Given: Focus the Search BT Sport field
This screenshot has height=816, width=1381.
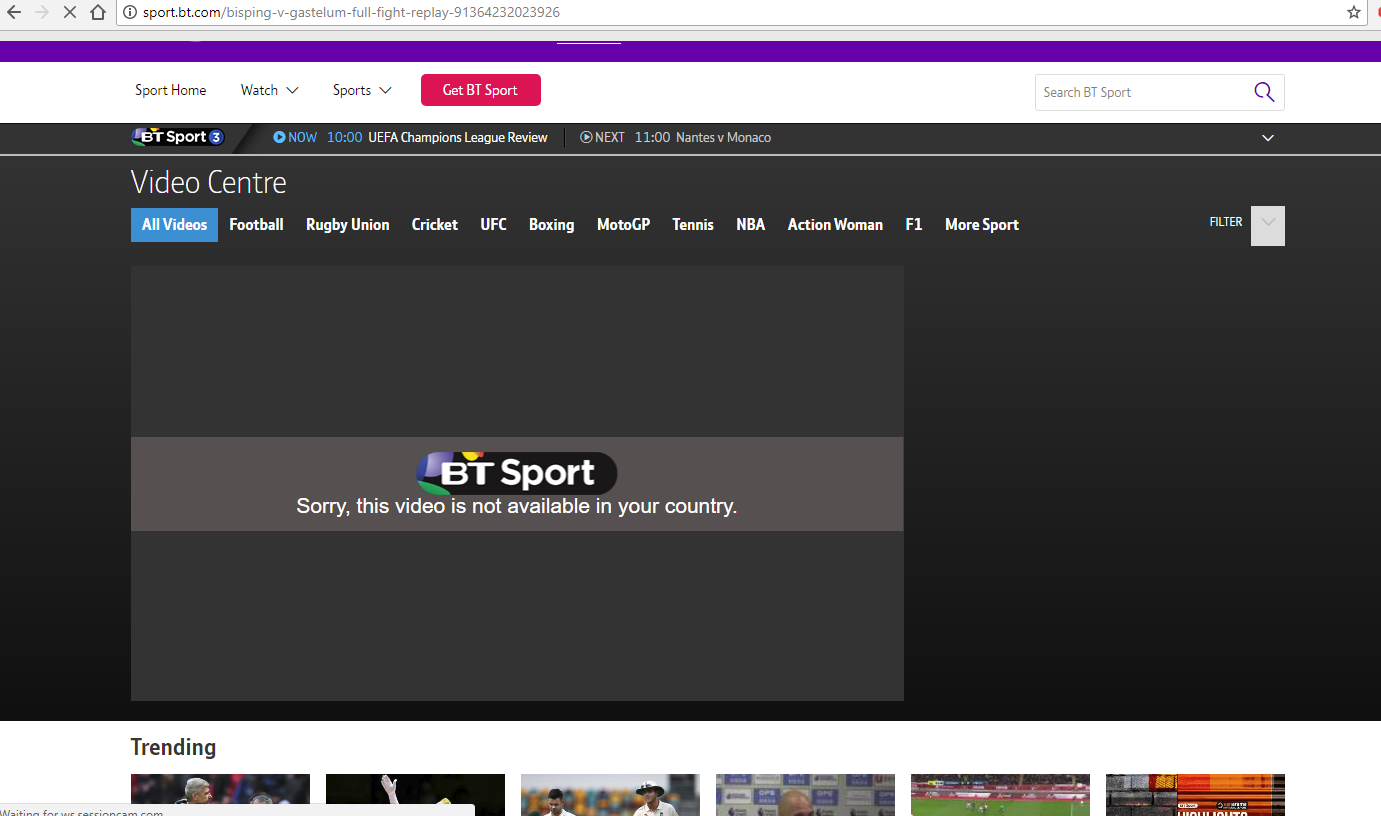Looking at the screenshot, I should point(1144,92).
